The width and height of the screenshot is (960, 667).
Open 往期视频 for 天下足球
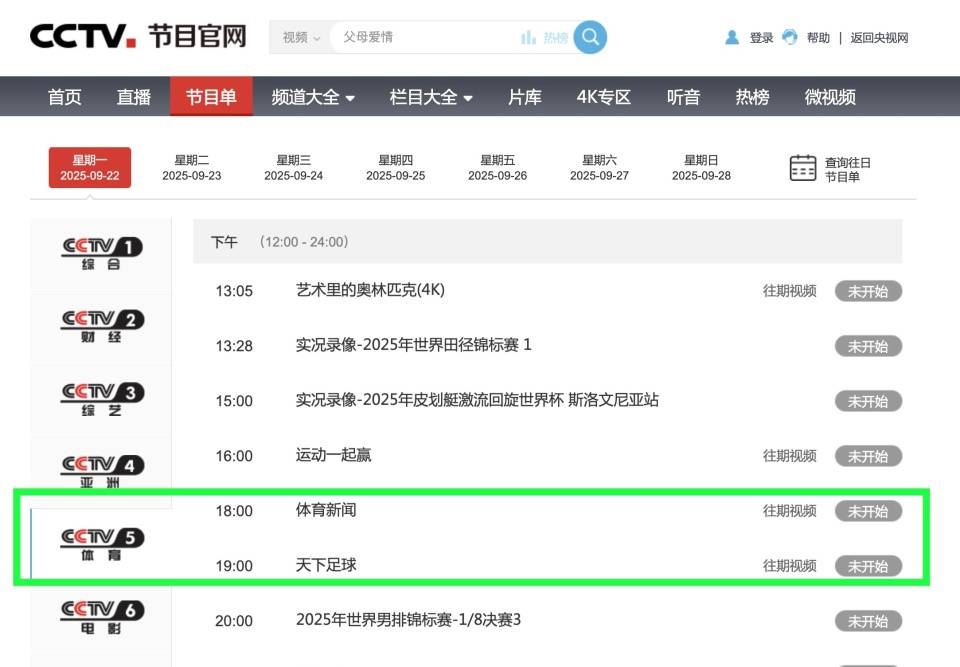click(789, 565)
